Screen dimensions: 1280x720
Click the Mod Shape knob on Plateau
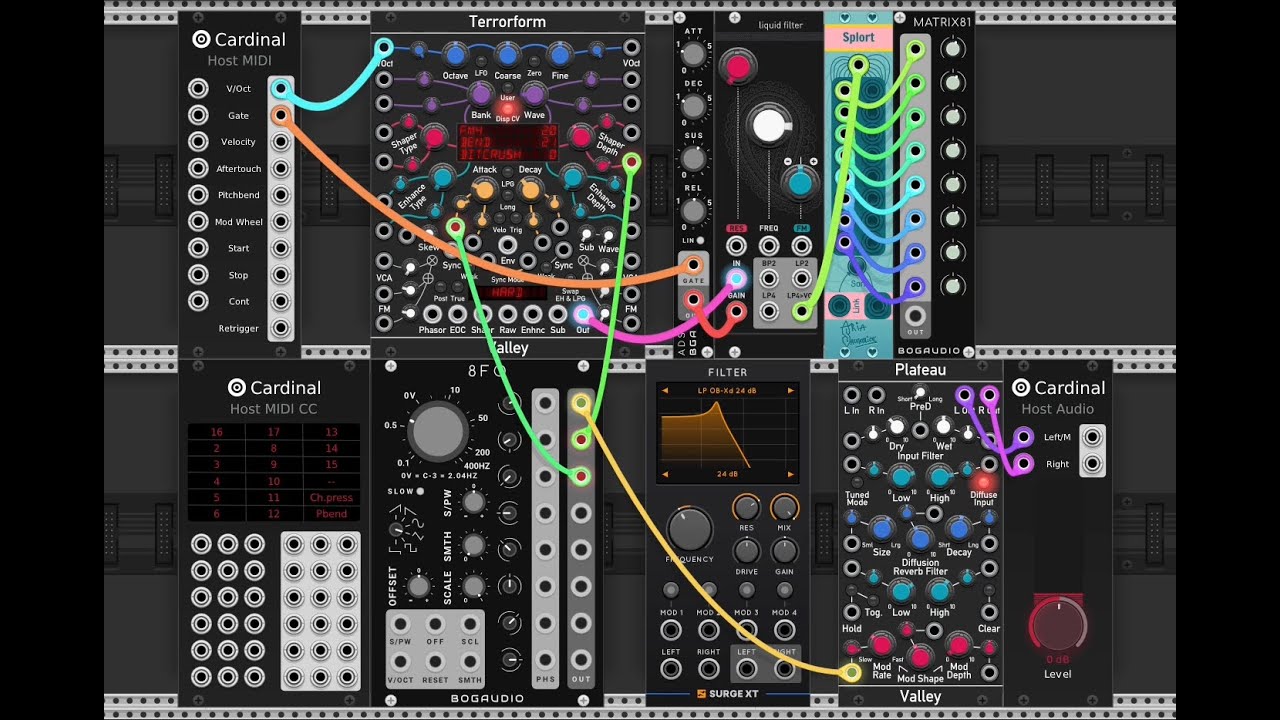[x=920, y=656]
